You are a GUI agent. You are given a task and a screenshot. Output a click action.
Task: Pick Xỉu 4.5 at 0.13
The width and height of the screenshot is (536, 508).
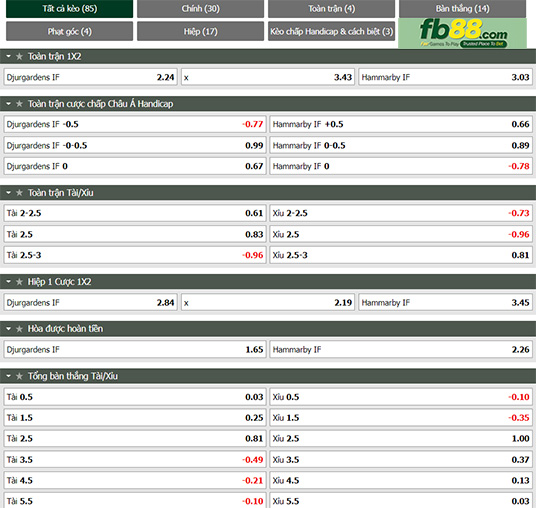(x=401, y=480)
